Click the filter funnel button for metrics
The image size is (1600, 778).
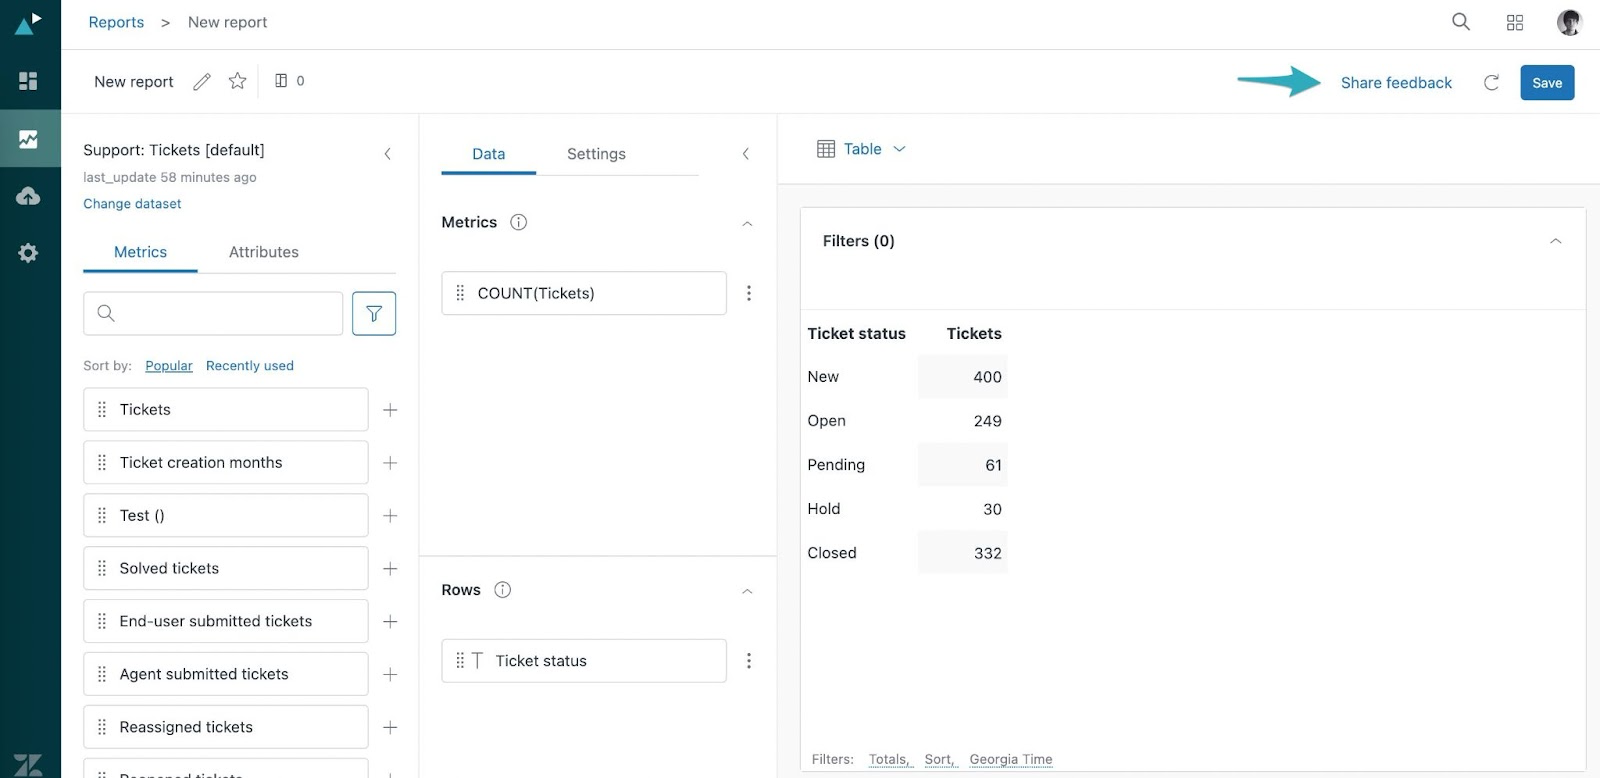click(374, 313)
